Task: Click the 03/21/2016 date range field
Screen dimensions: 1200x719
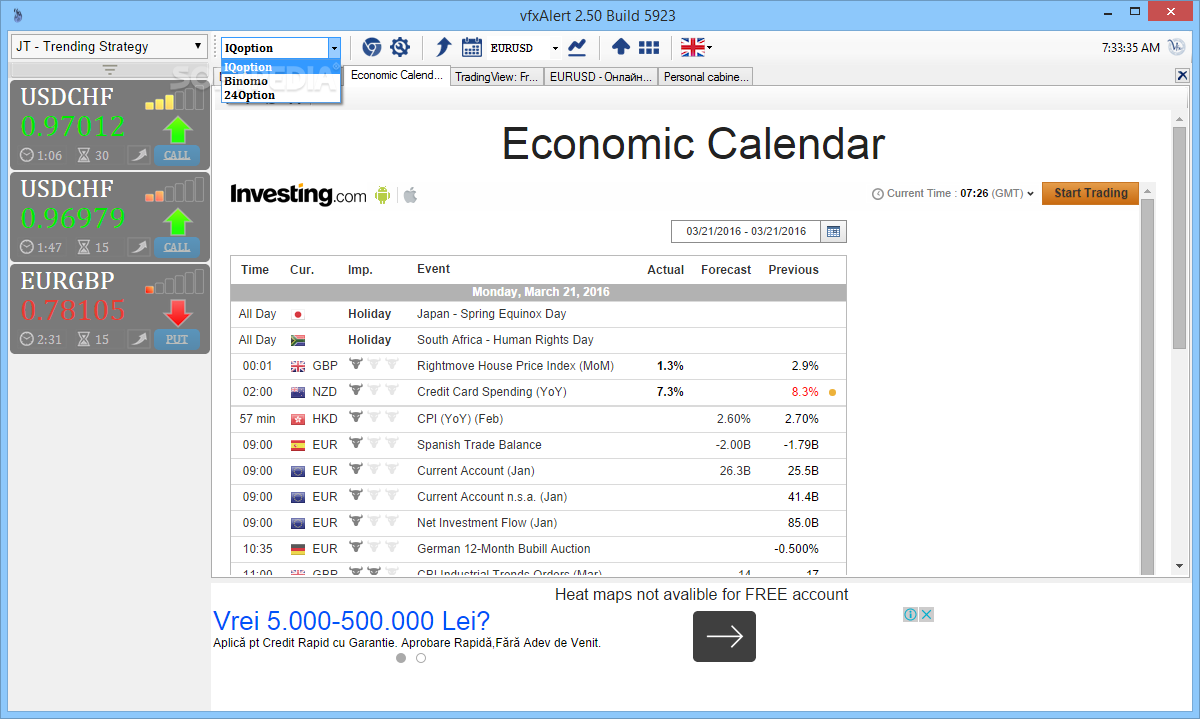Action: pyautogui.click(x=746, y=231)
